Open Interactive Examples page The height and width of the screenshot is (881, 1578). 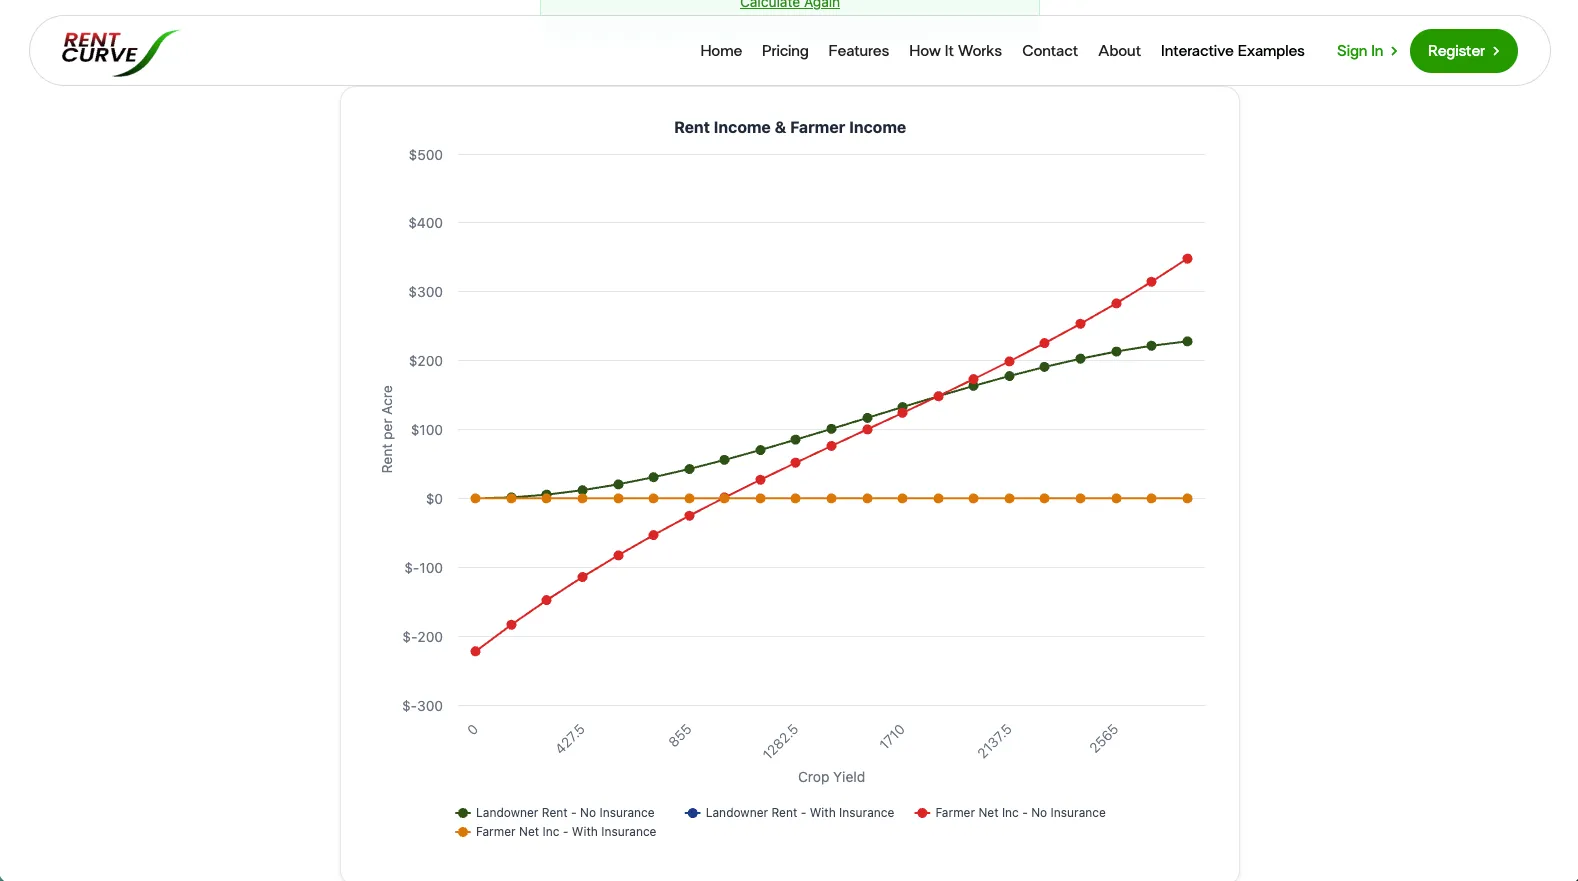(x=1232, y=51)
